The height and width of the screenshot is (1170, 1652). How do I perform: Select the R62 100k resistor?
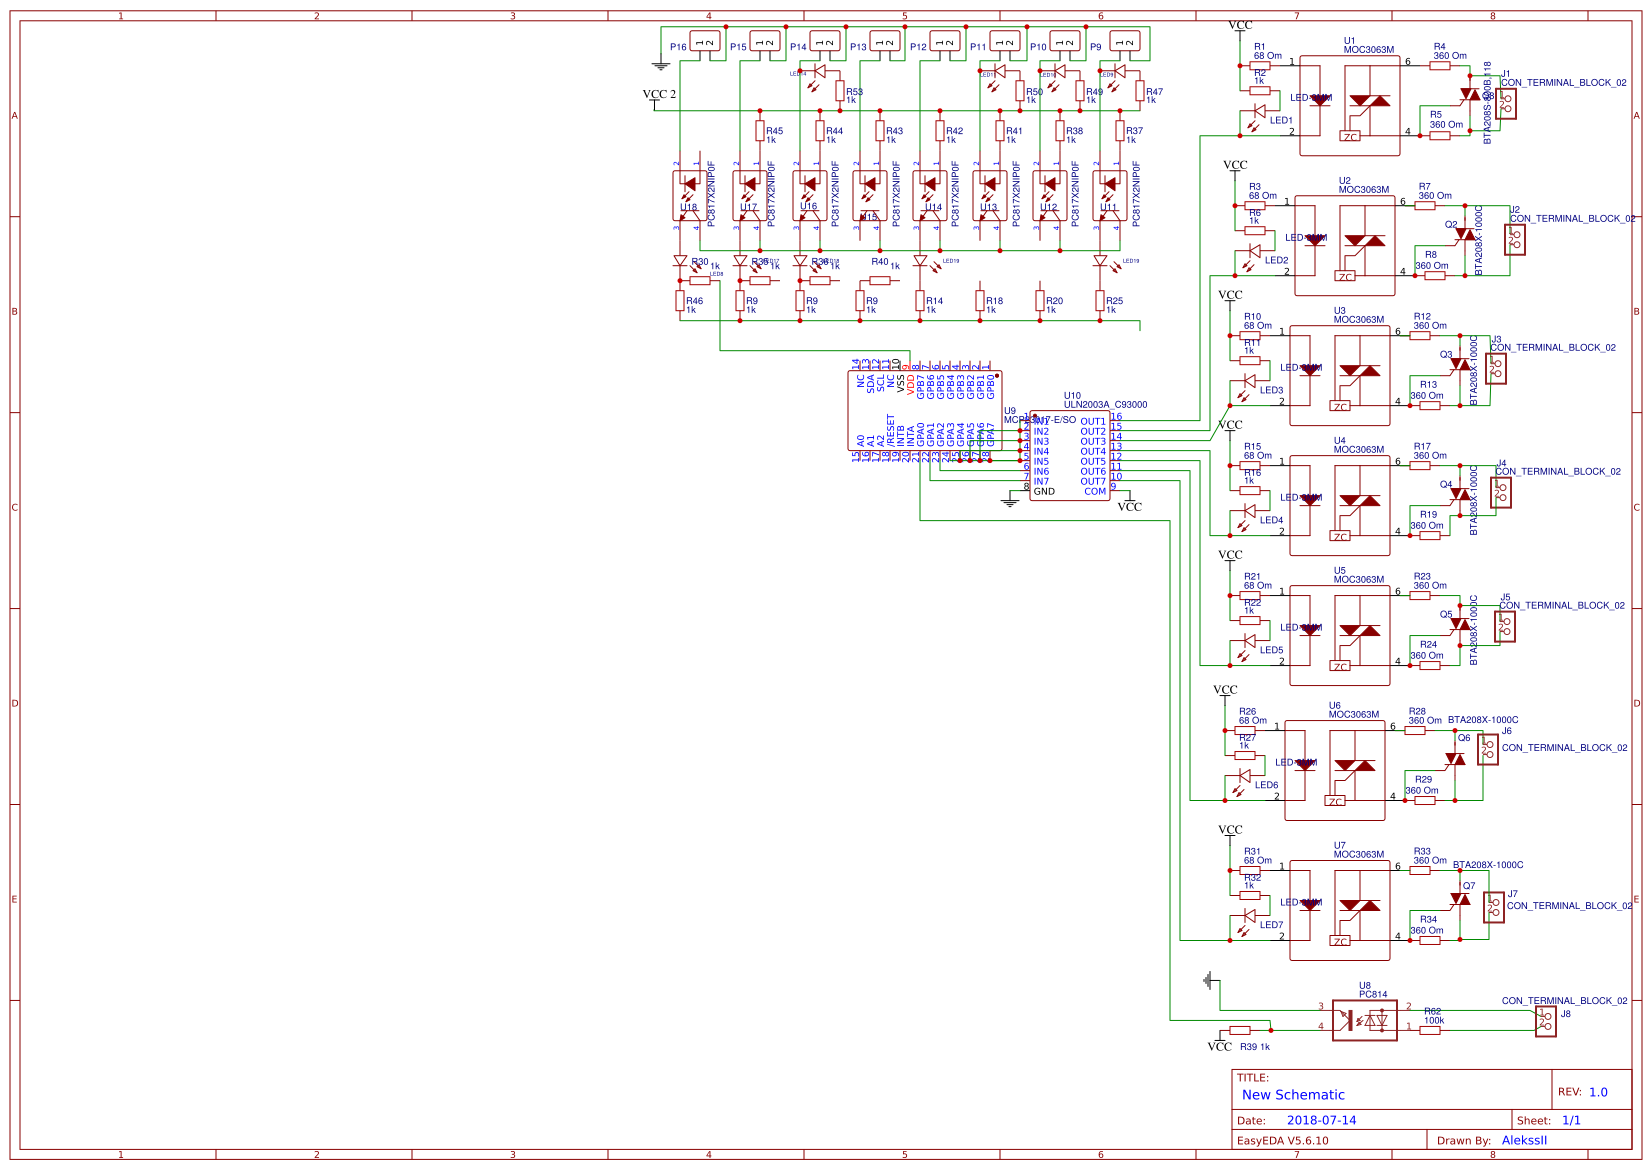click(1430, 1030)
